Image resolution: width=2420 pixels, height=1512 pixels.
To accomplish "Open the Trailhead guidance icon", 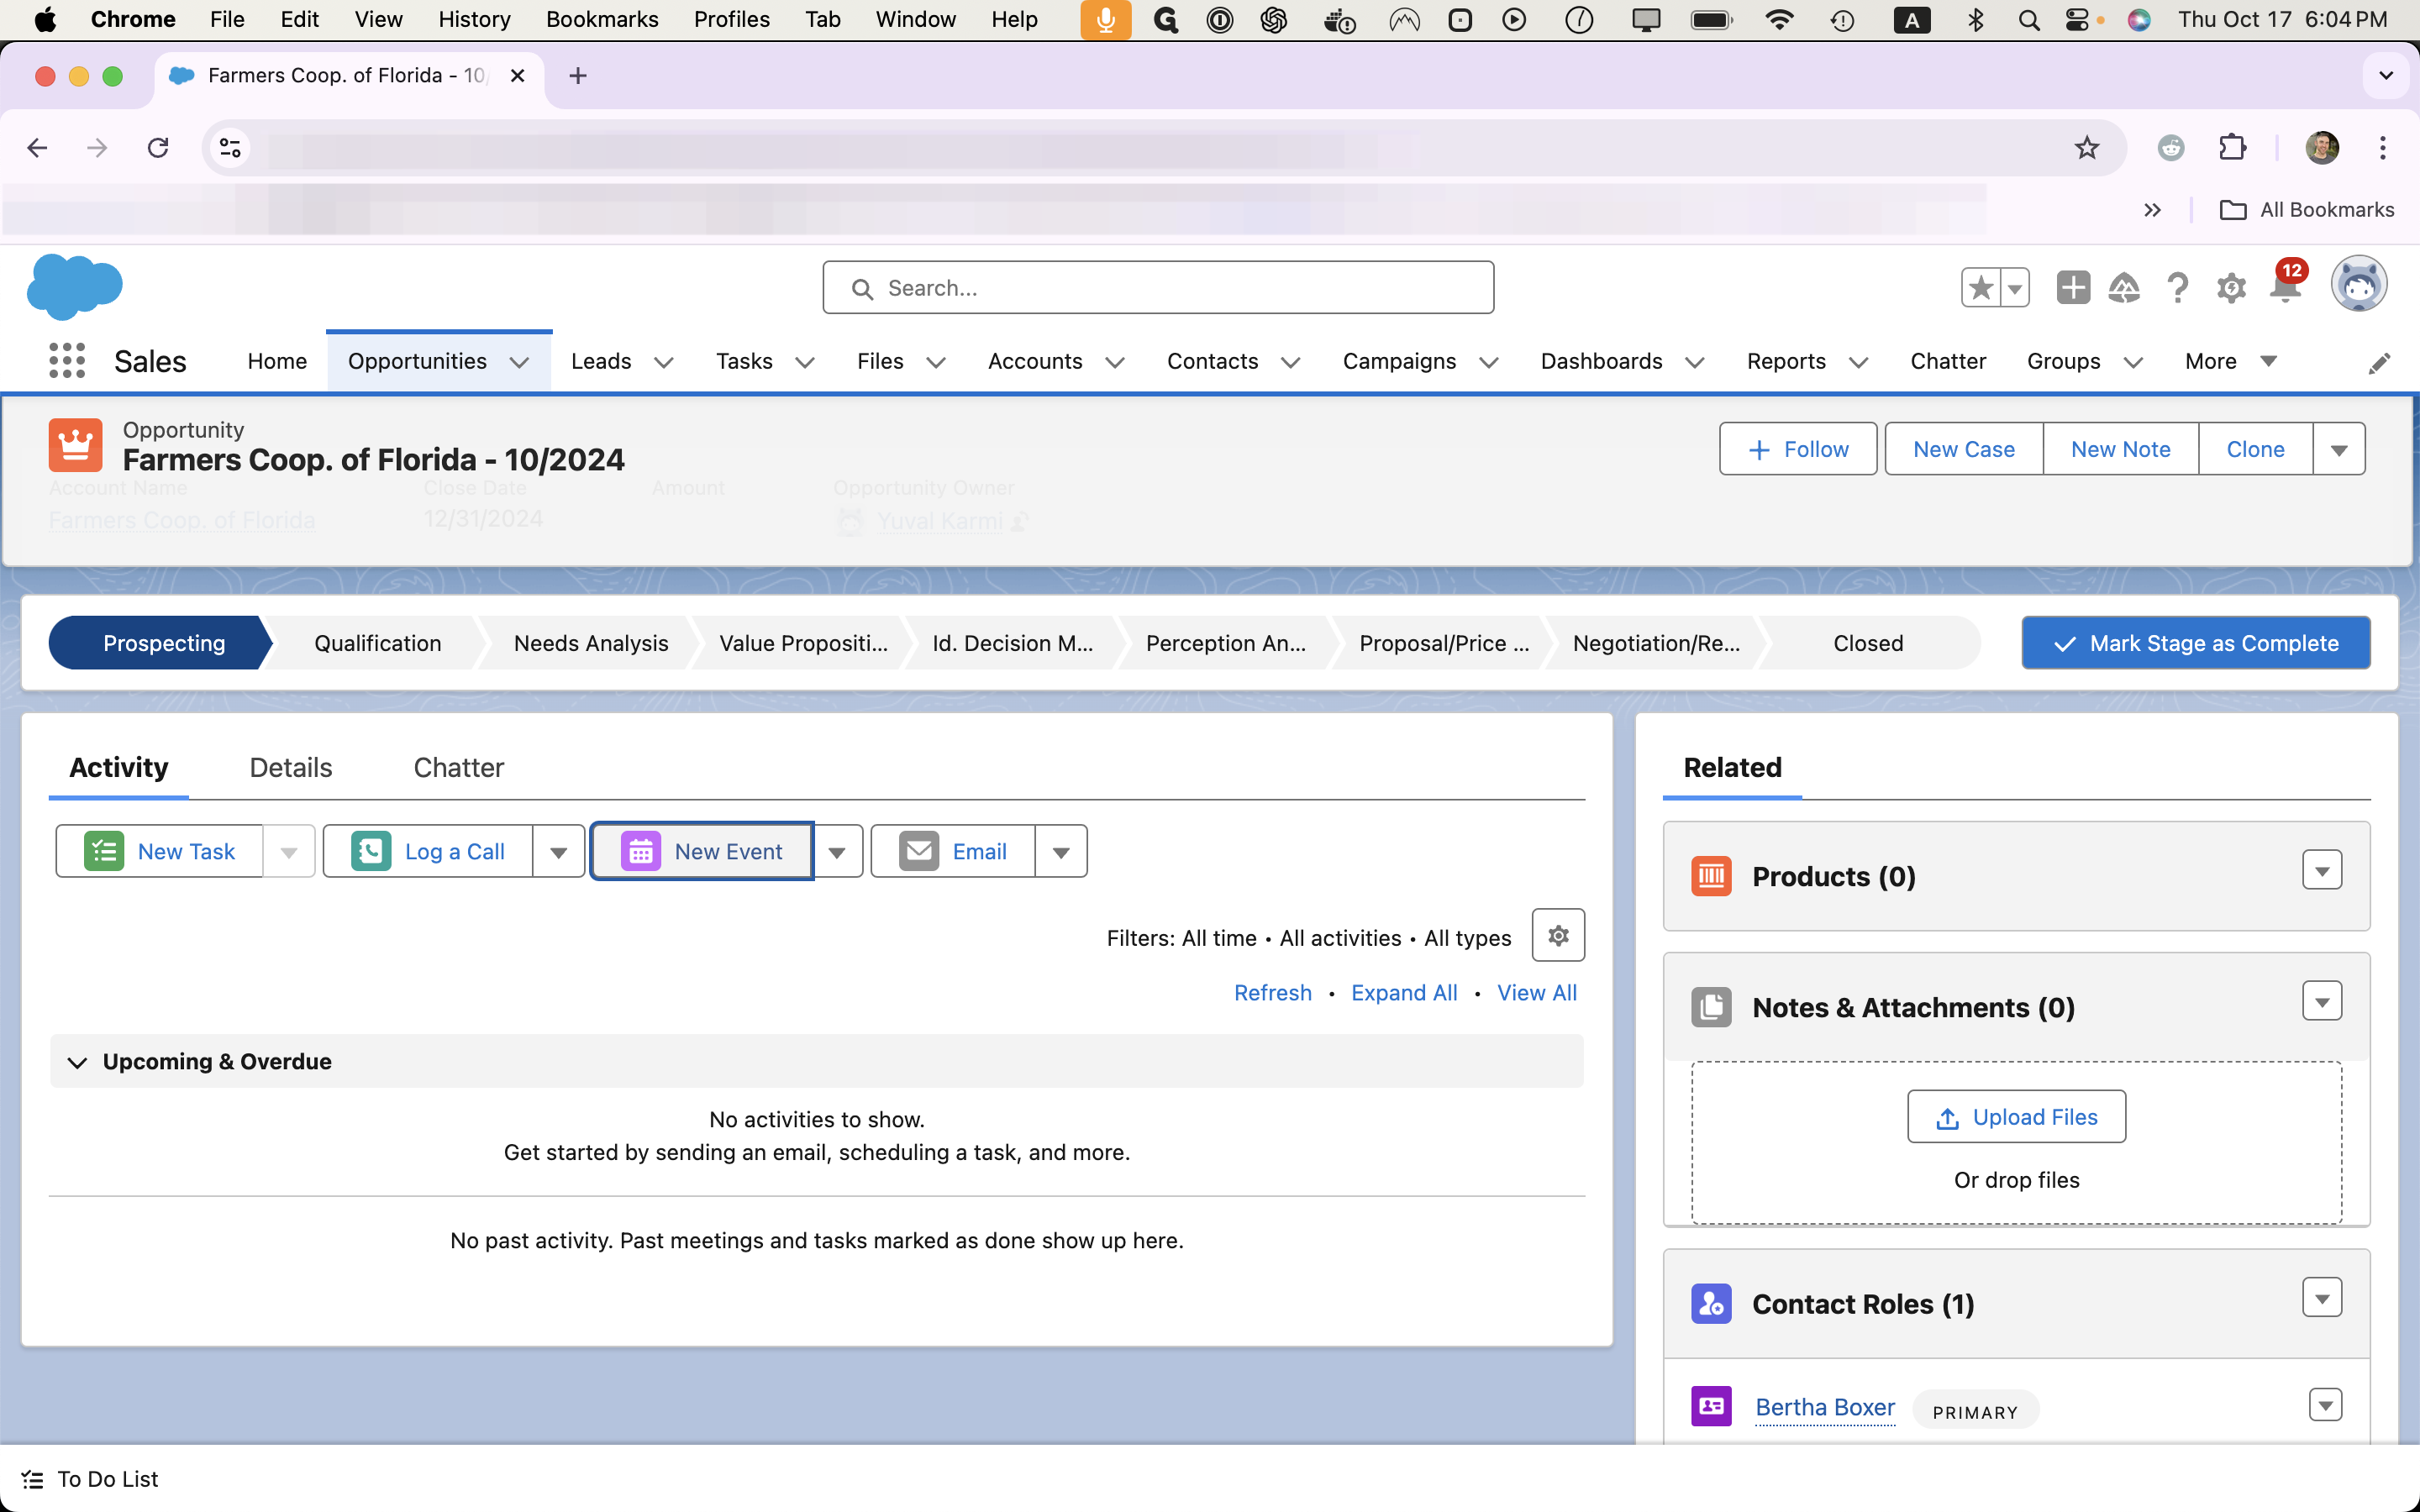I will [2124, 288].
